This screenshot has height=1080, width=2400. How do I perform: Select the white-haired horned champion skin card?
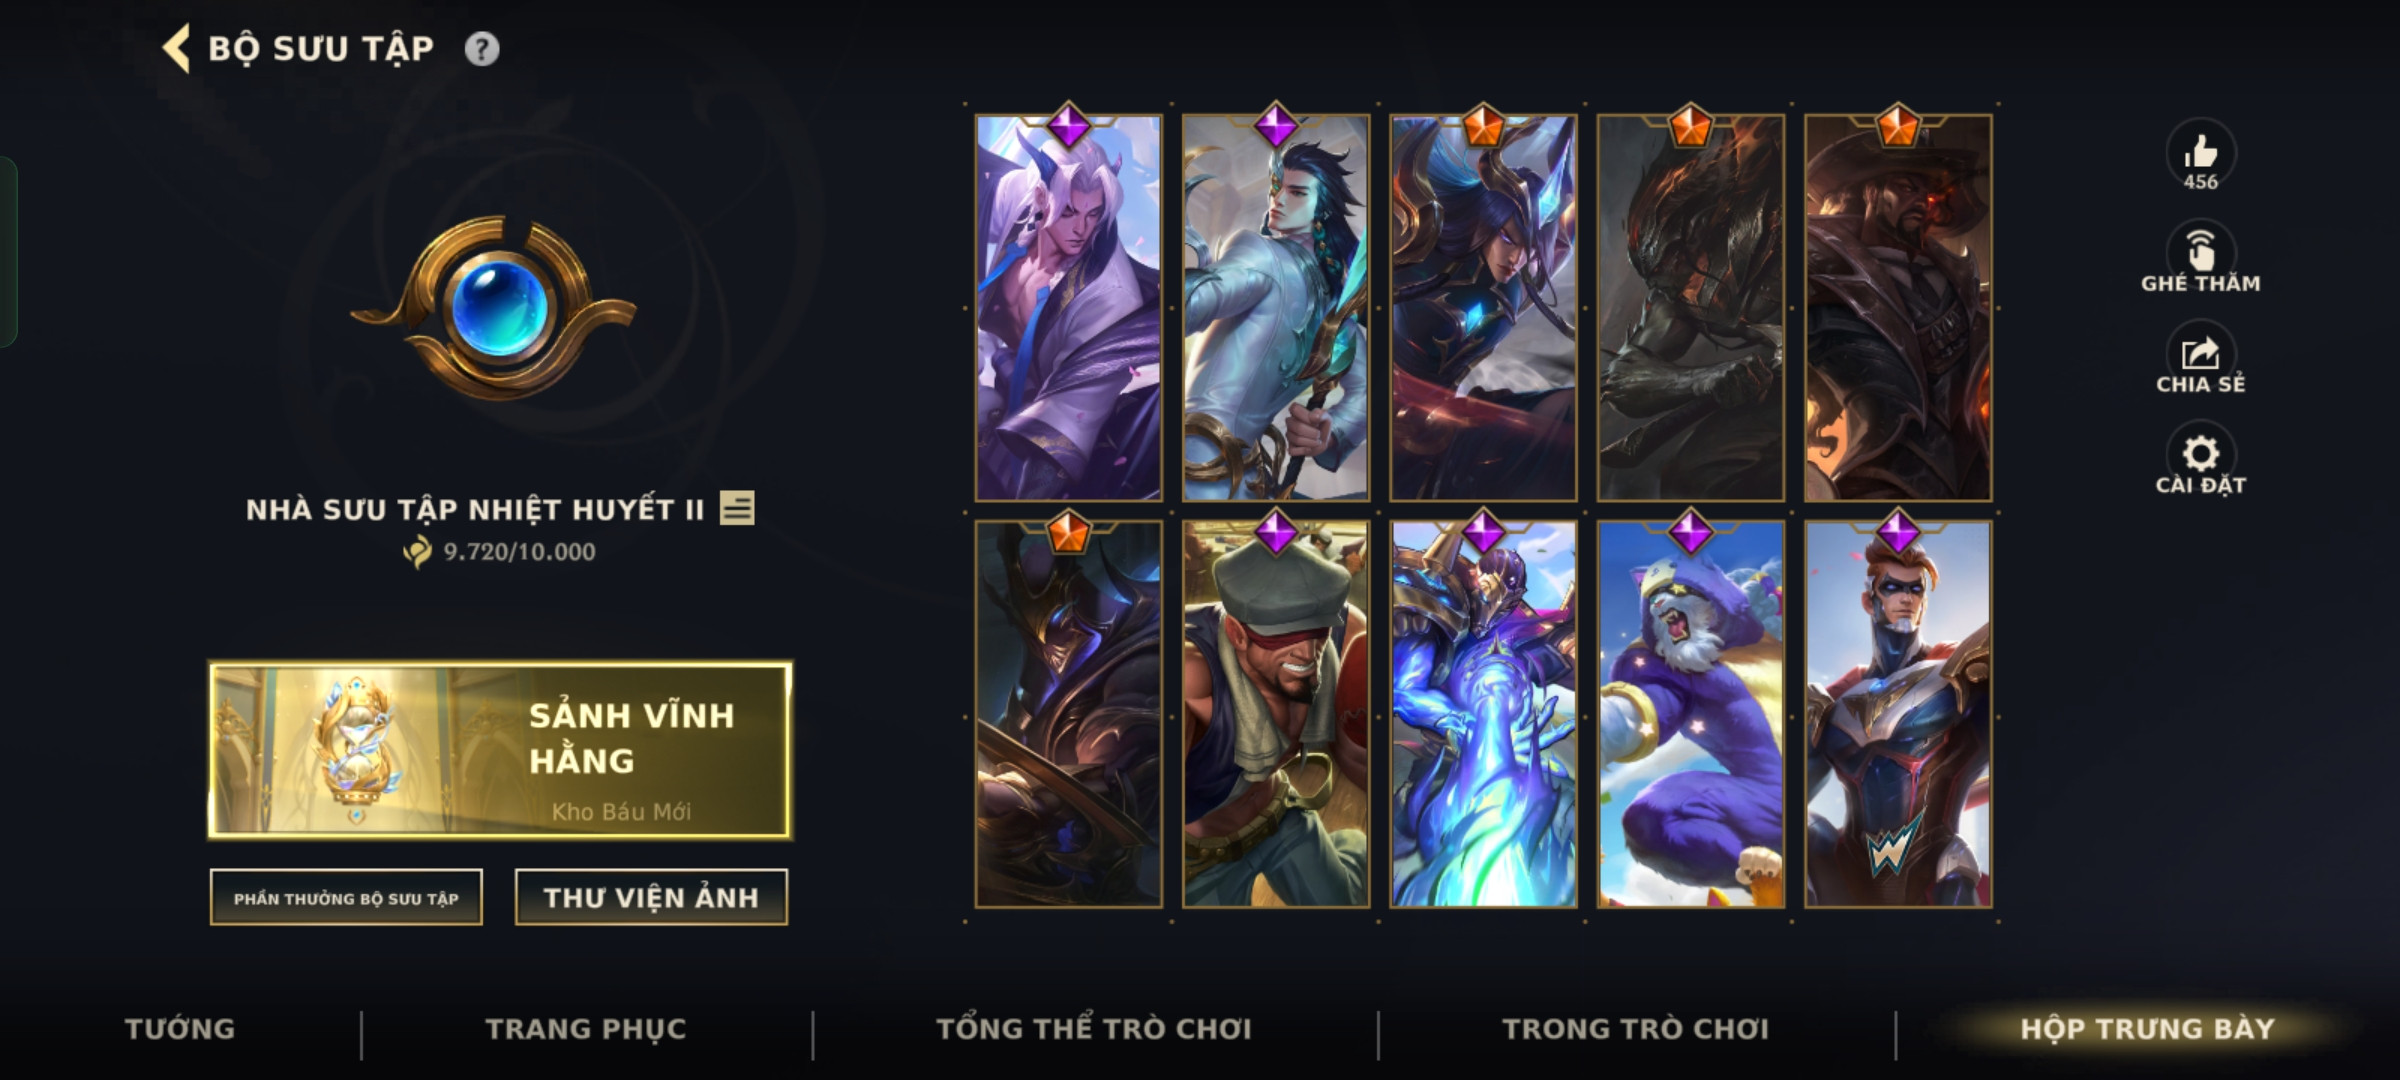pos(1068,308)
